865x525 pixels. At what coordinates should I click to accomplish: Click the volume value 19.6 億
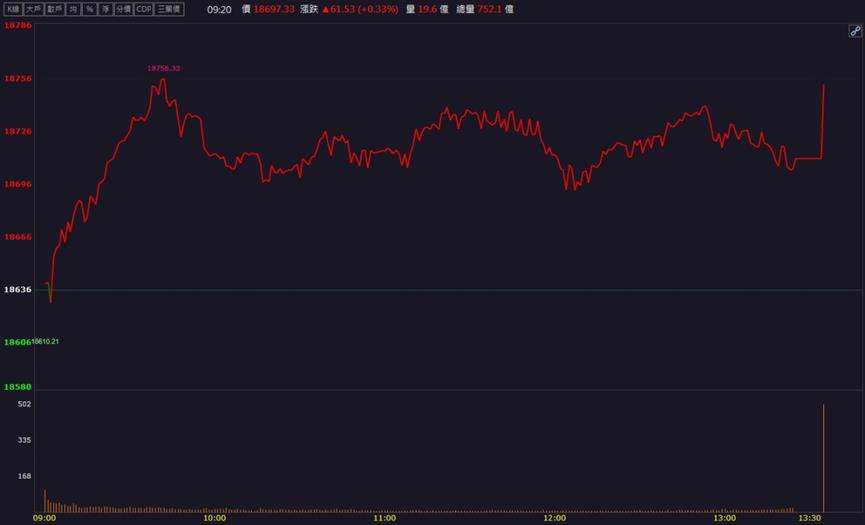click(x=432, y=9)
